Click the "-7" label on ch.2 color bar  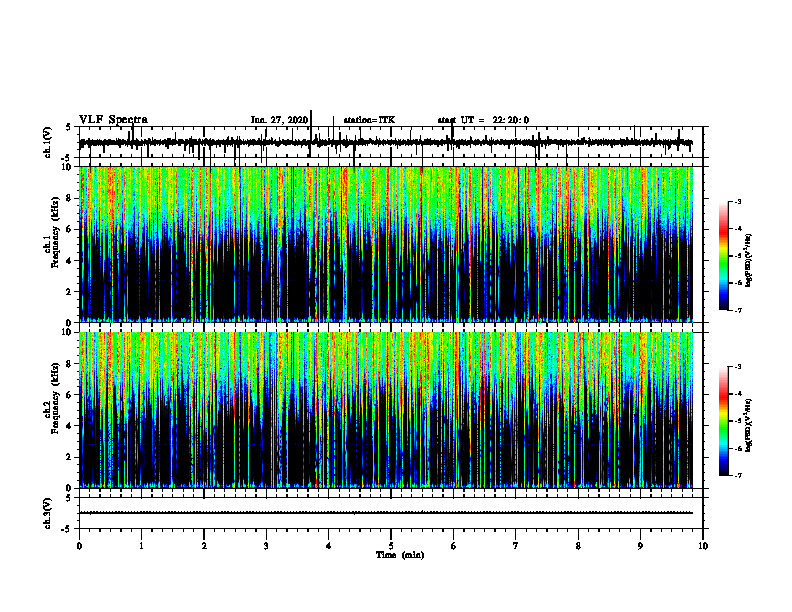[738, 475]
